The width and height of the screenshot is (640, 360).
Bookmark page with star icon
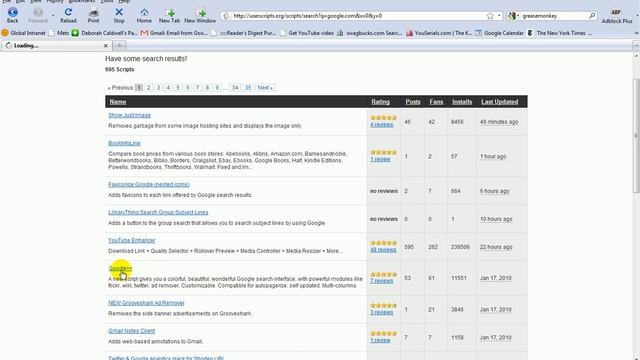pyautogui.click(x=490, y=16)
